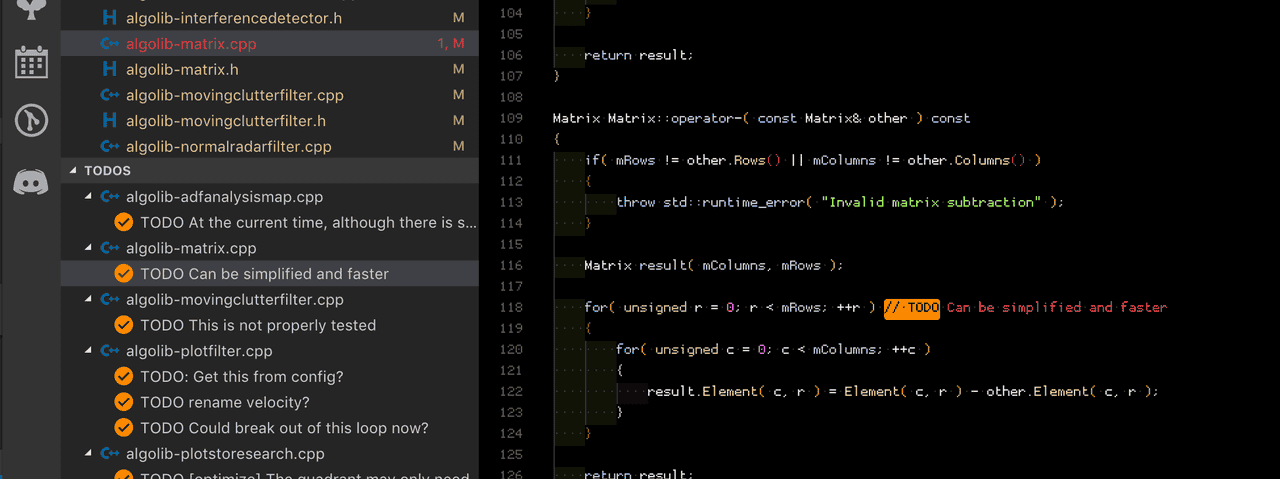The width and height of the screenshot is (1280, 479).
Task: Open algolib-movingclutterfilter.cpp in file list
Action: [x=234, y=96]
